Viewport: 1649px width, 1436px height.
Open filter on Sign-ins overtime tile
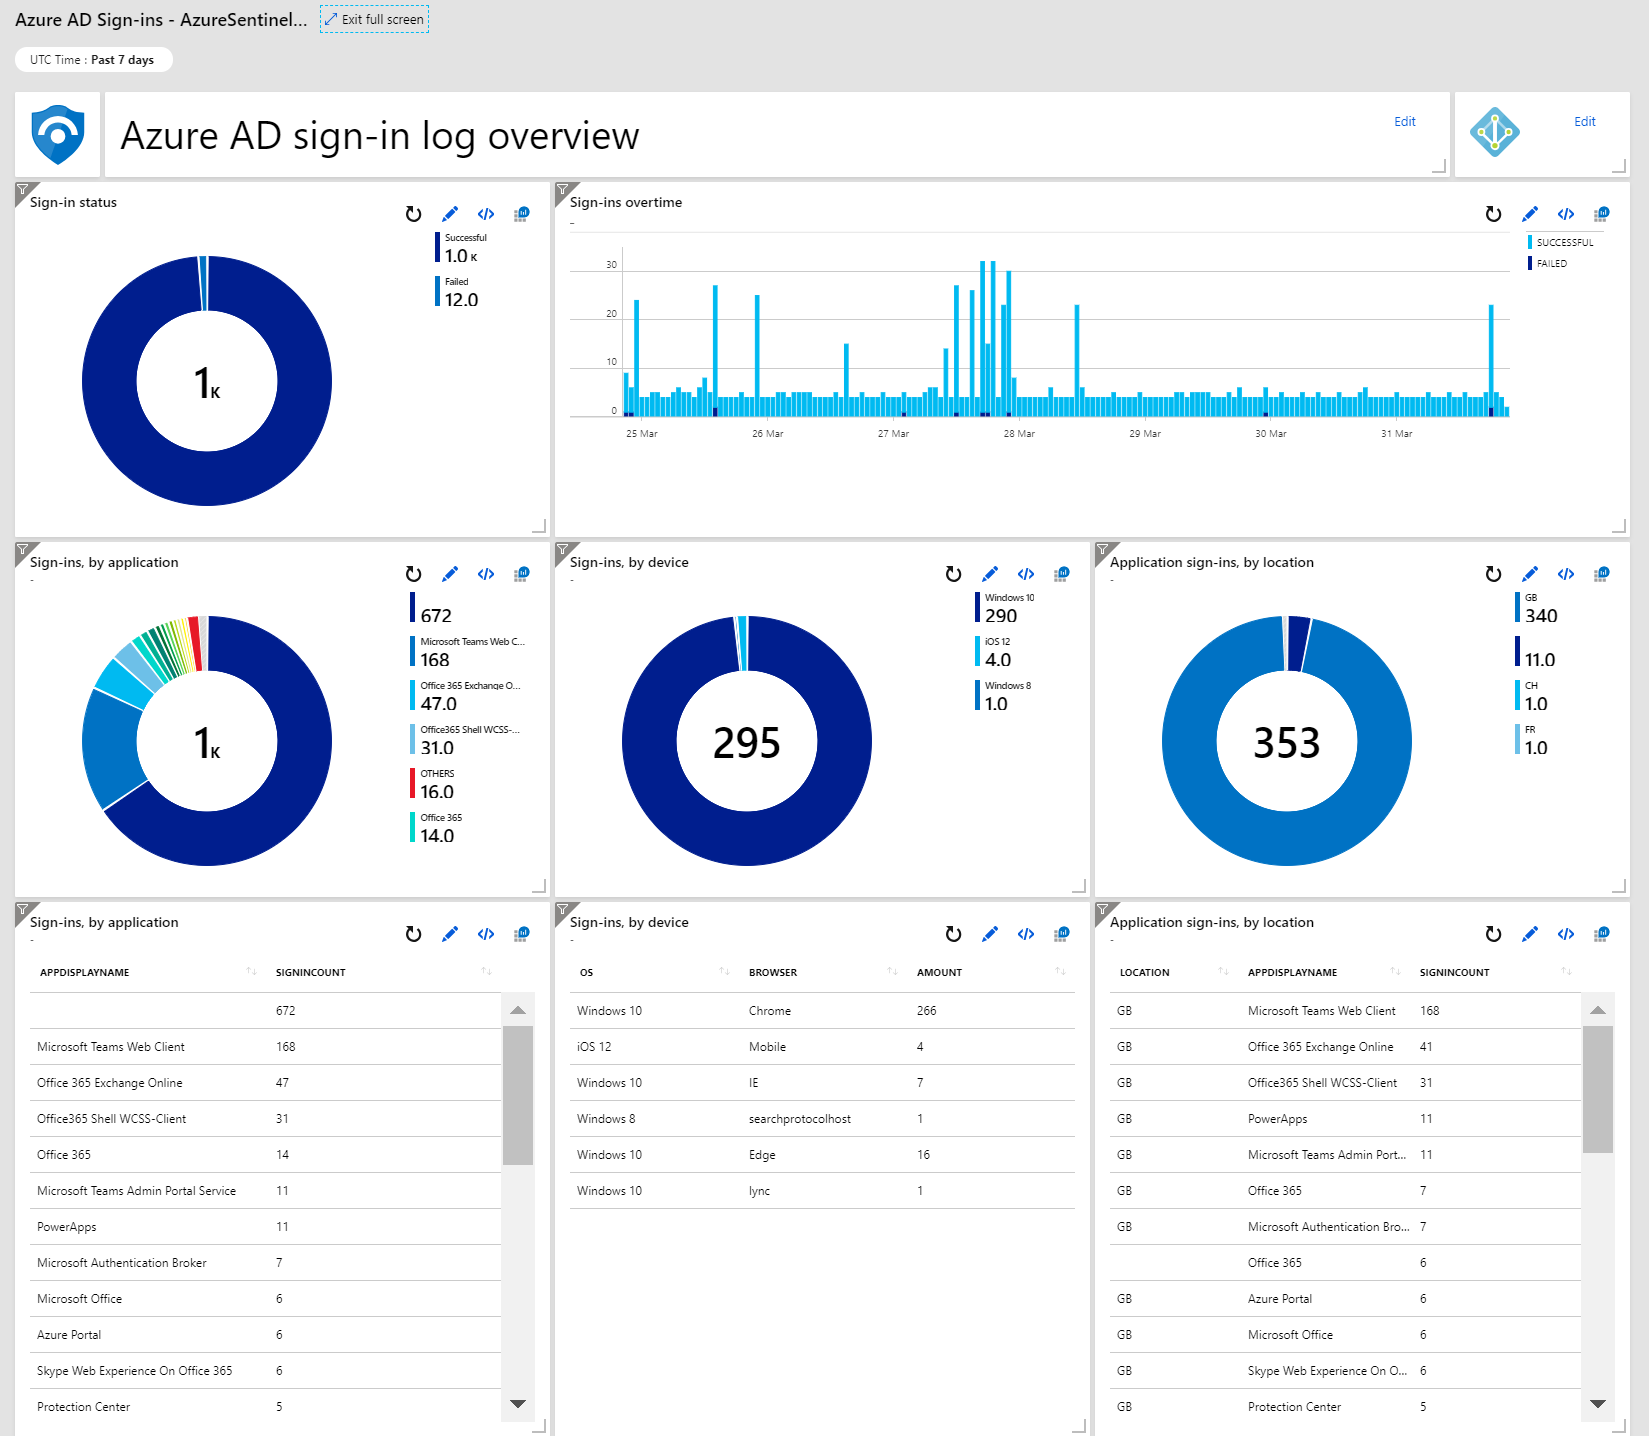(x=563, y=189)
